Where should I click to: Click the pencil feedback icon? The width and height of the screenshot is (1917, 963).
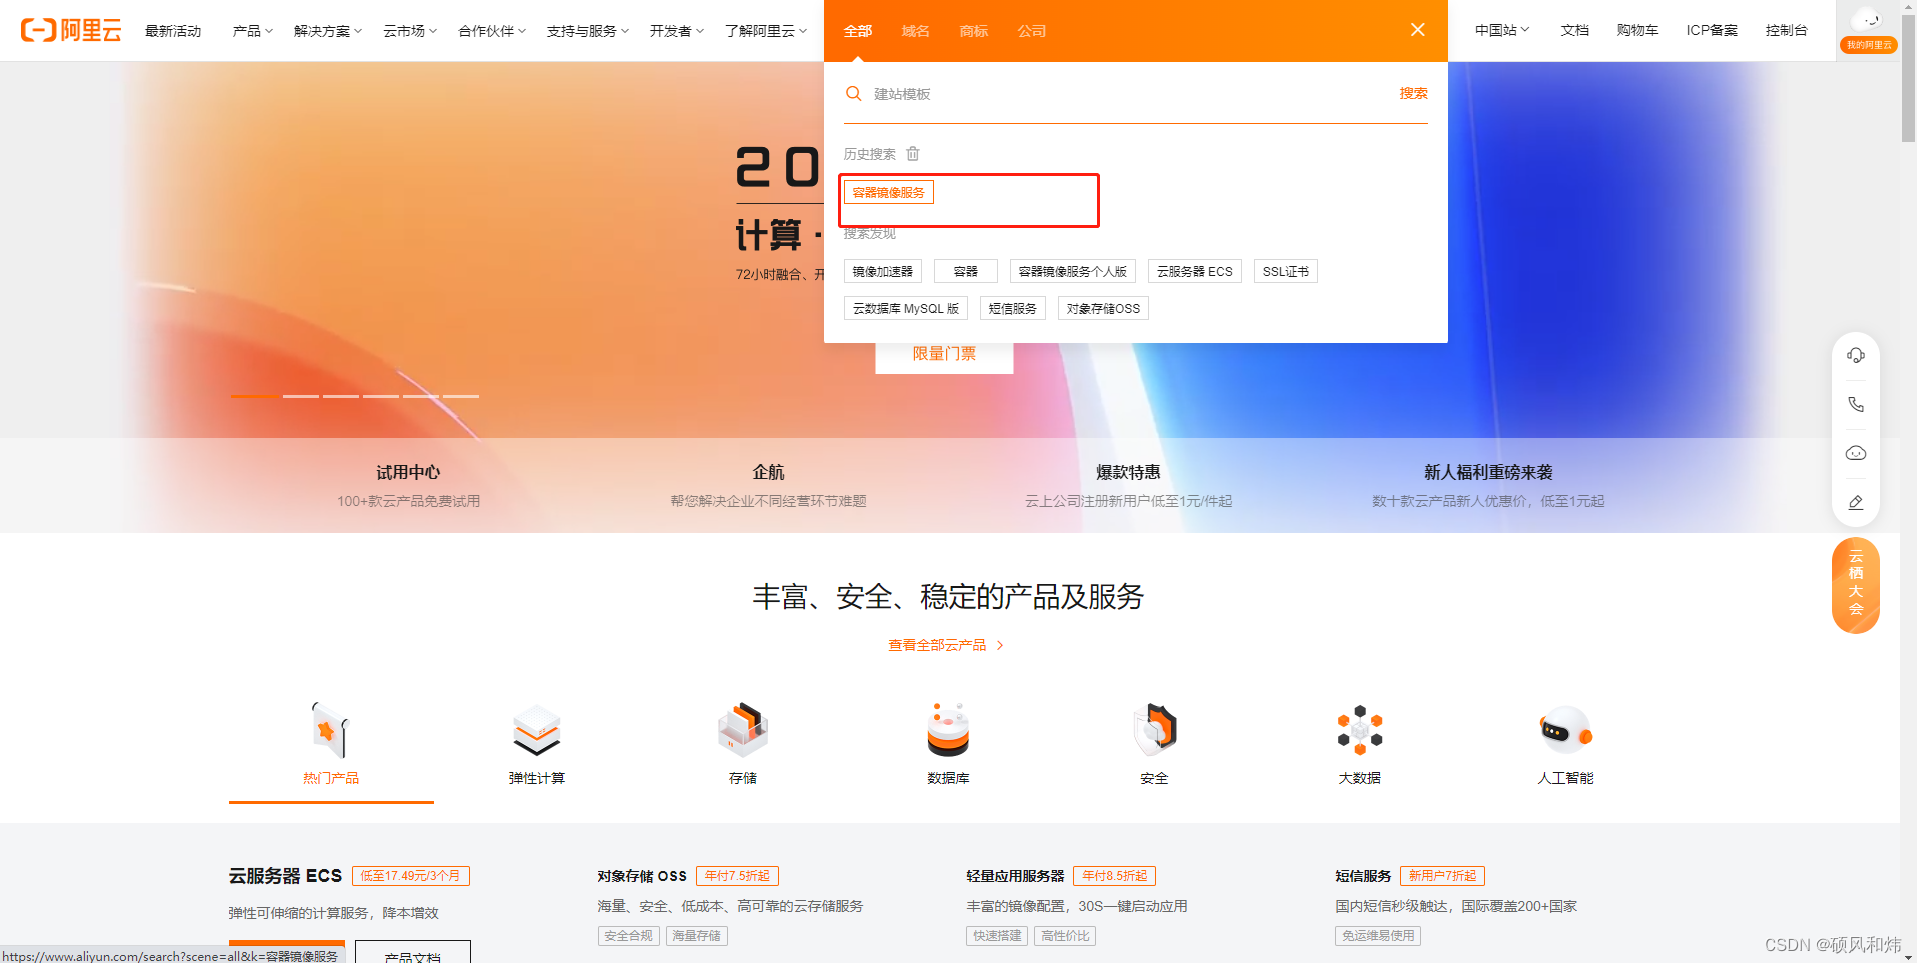coord(1855,502)
